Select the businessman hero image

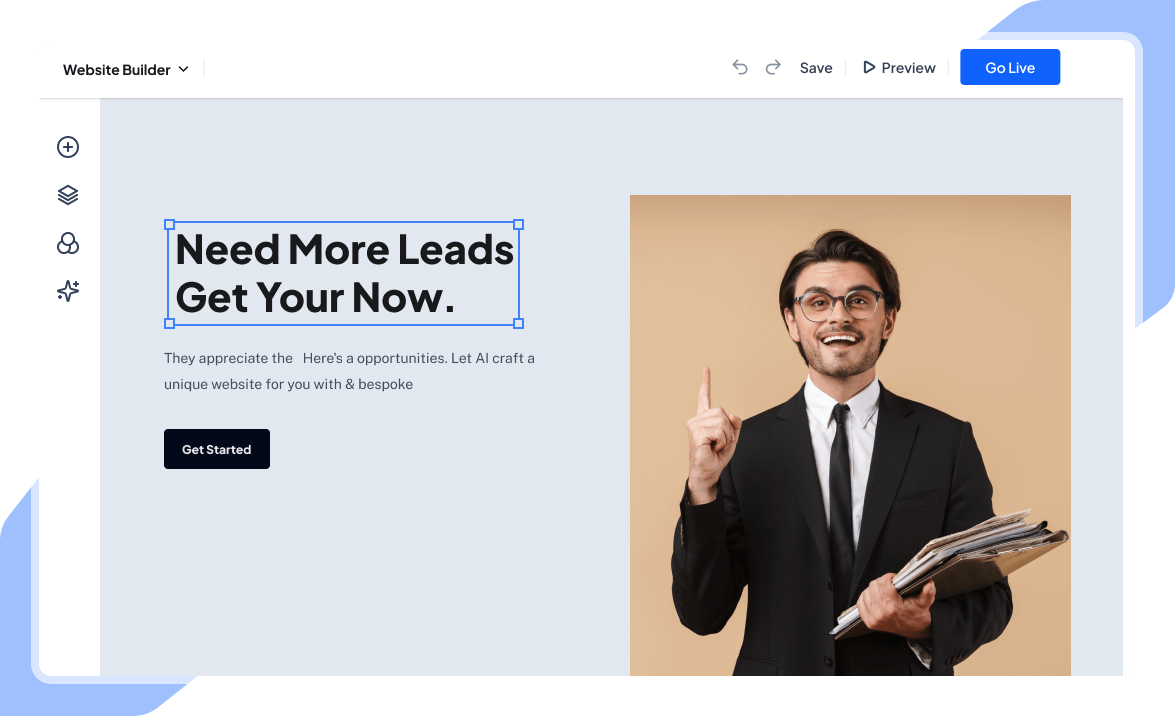click(850, 435)
